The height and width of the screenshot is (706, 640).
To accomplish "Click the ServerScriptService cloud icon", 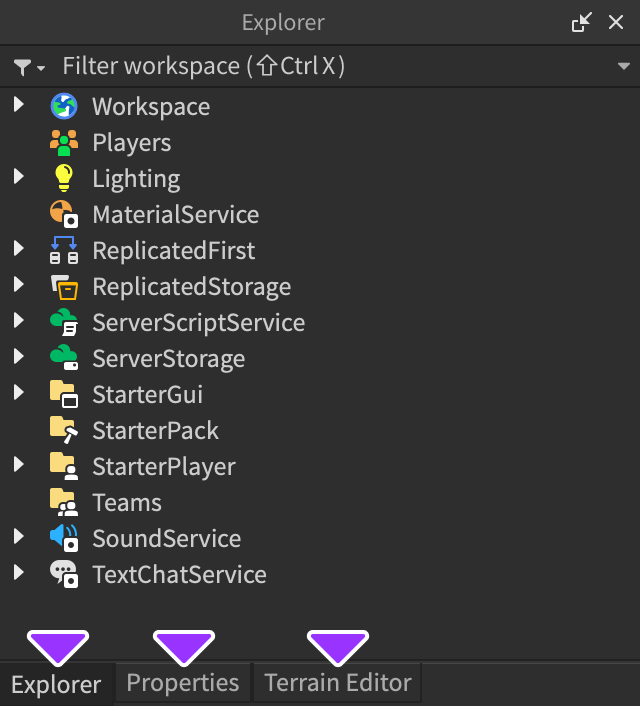I will coord(64,323).
